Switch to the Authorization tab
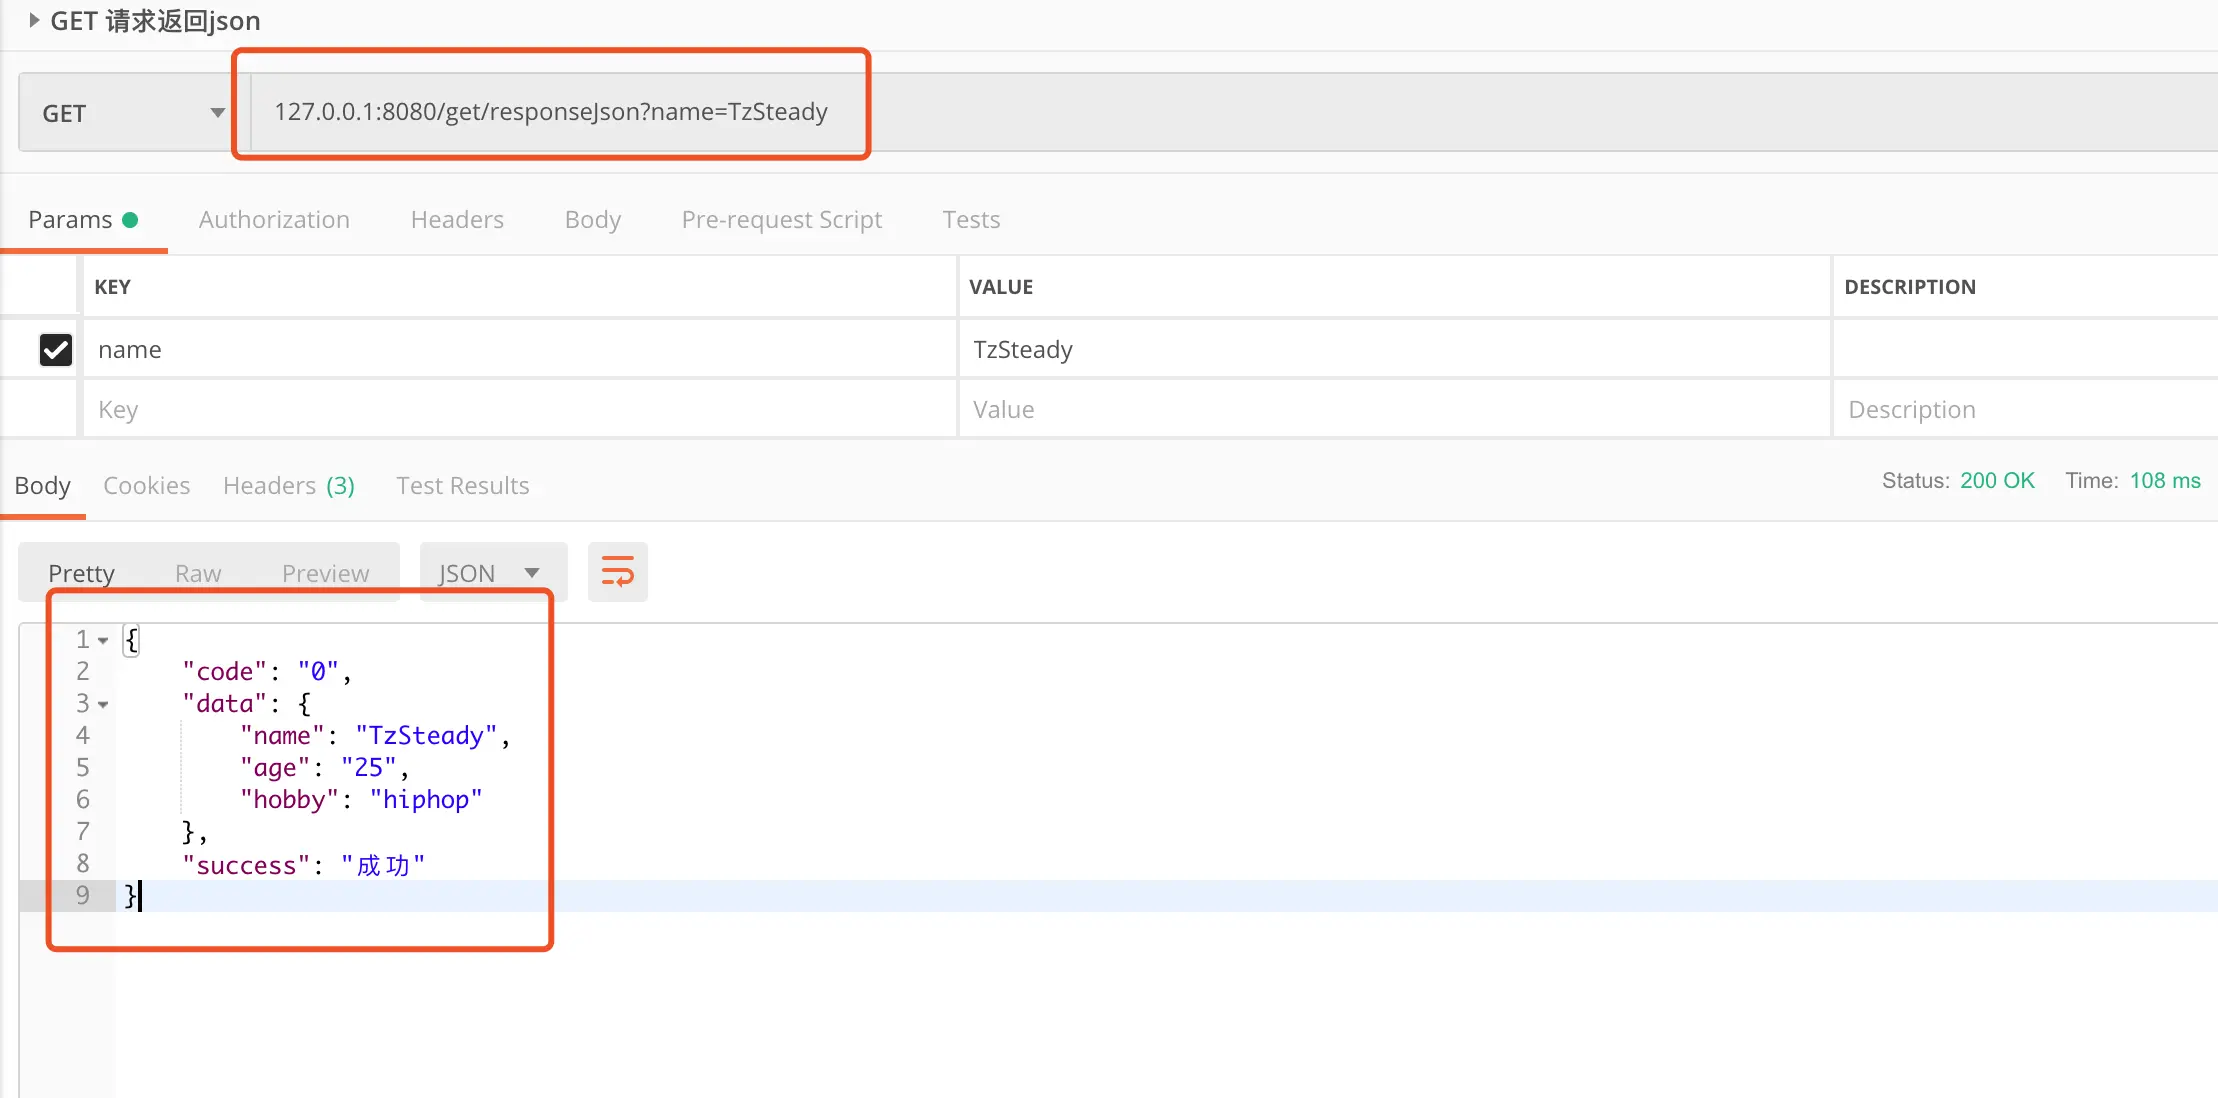Viewport: 2218px width, 1098px height. (274, 219)
